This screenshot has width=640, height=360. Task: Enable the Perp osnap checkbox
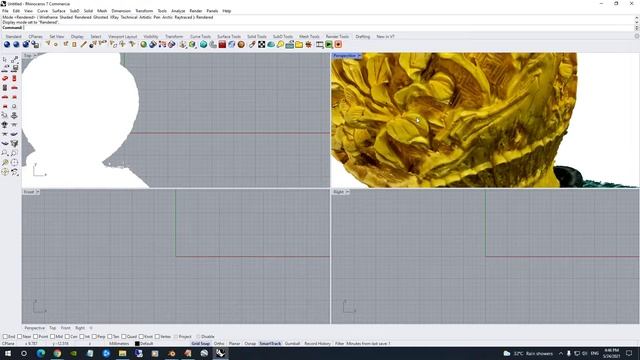point(94,337)
